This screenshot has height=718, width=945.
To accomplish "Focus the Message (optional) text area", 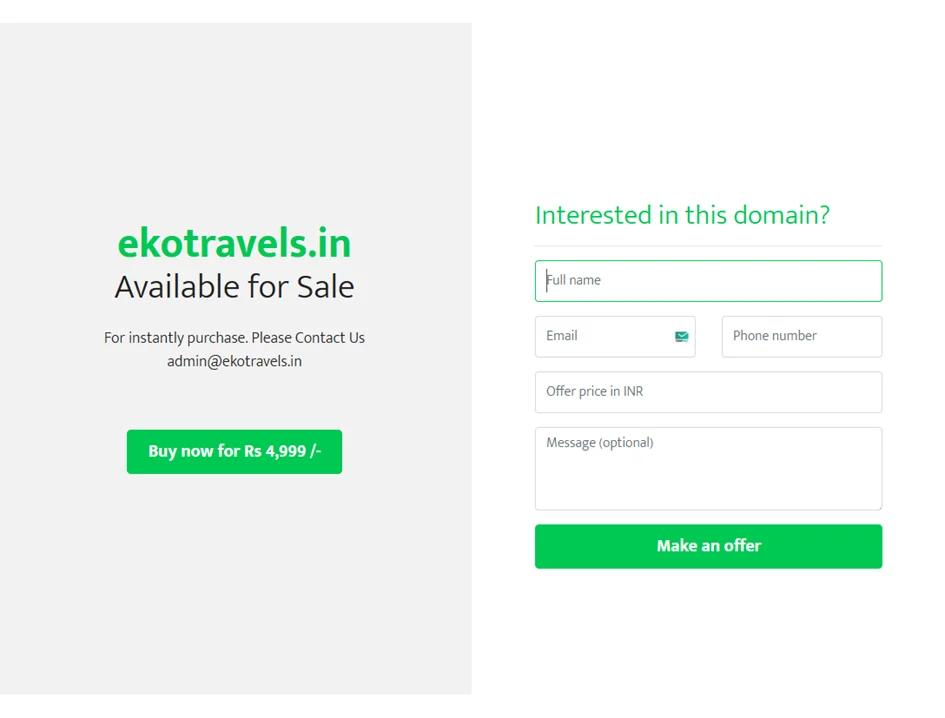I will coord(708,475).
